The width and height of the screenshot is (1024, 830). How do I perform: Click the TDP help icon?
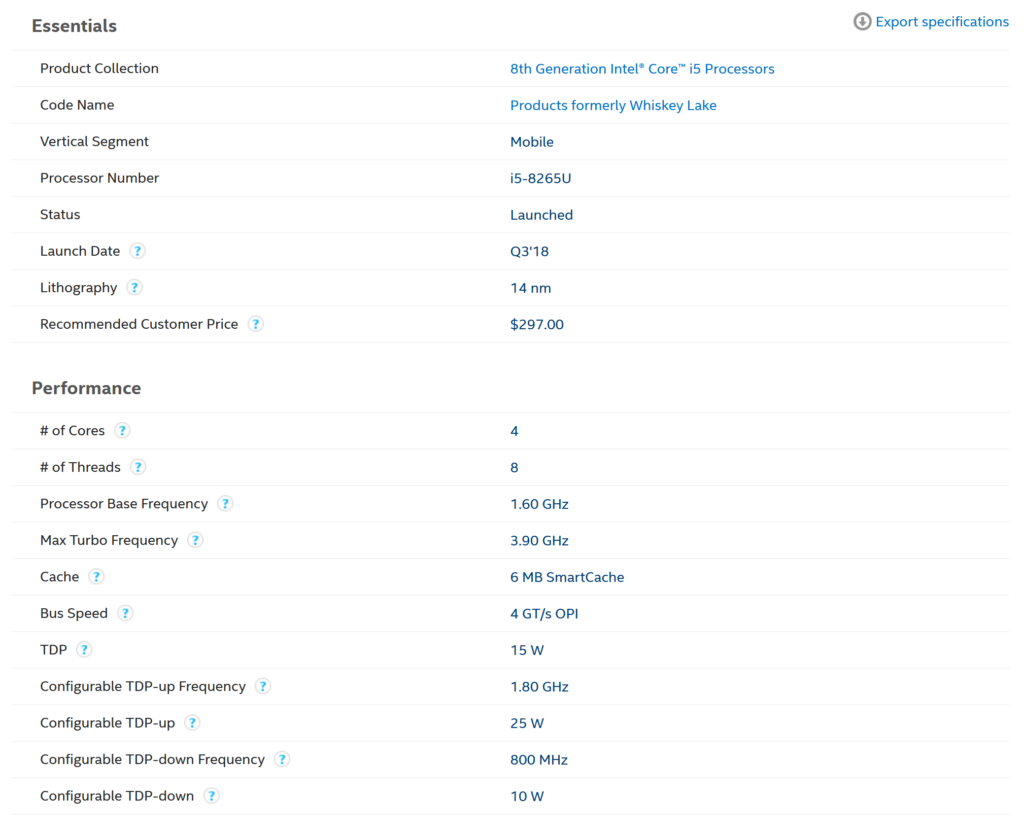(85, 650)
